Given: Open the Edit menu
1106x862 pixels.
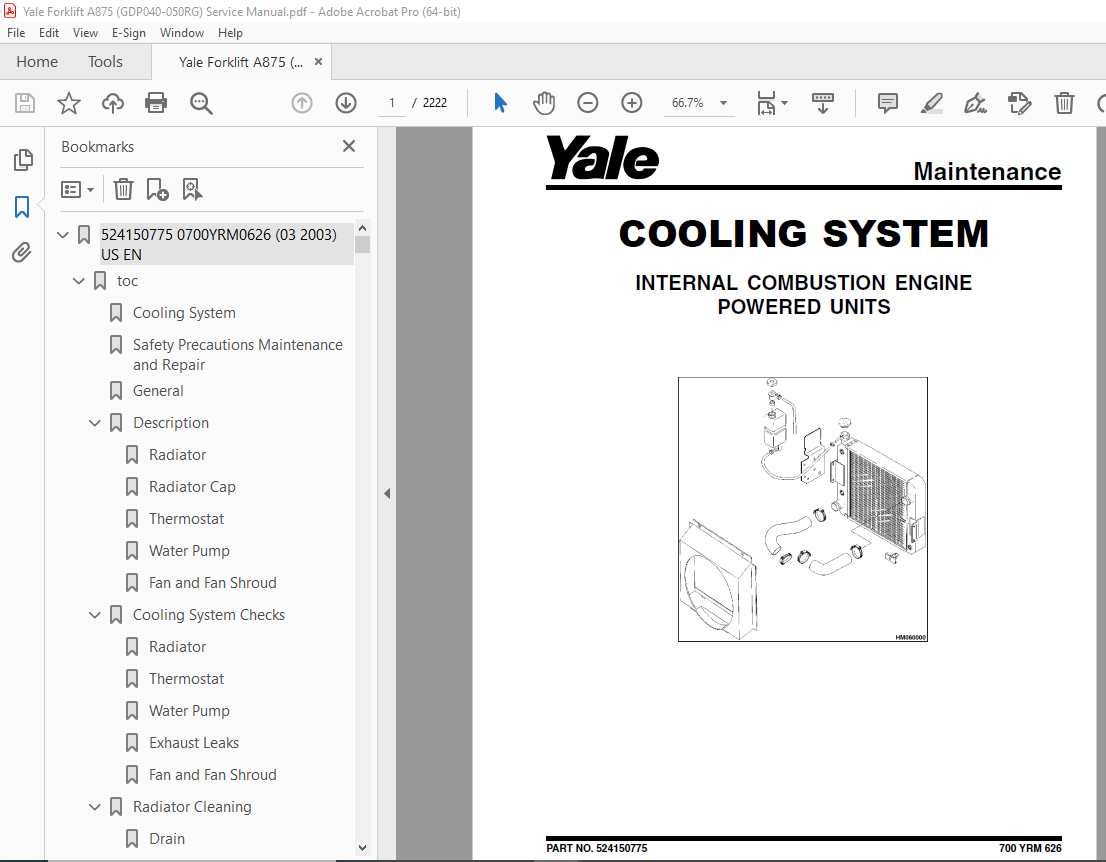Looking at the screenshot, I should coord(49,32).
